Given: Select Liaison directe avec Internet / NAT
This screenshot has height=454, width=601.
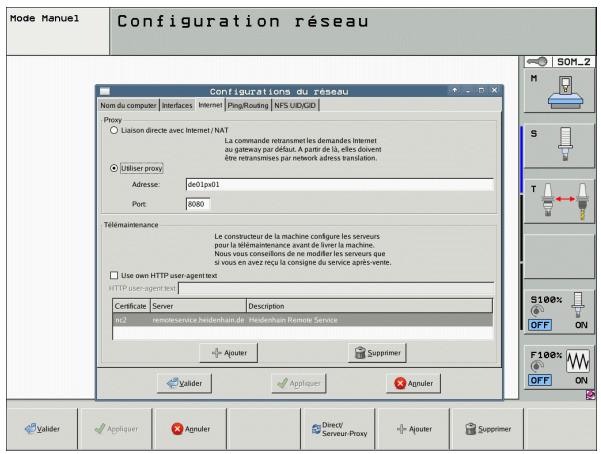Looking at the screenshot, I should pyautogui.click(x=114, y=130).
